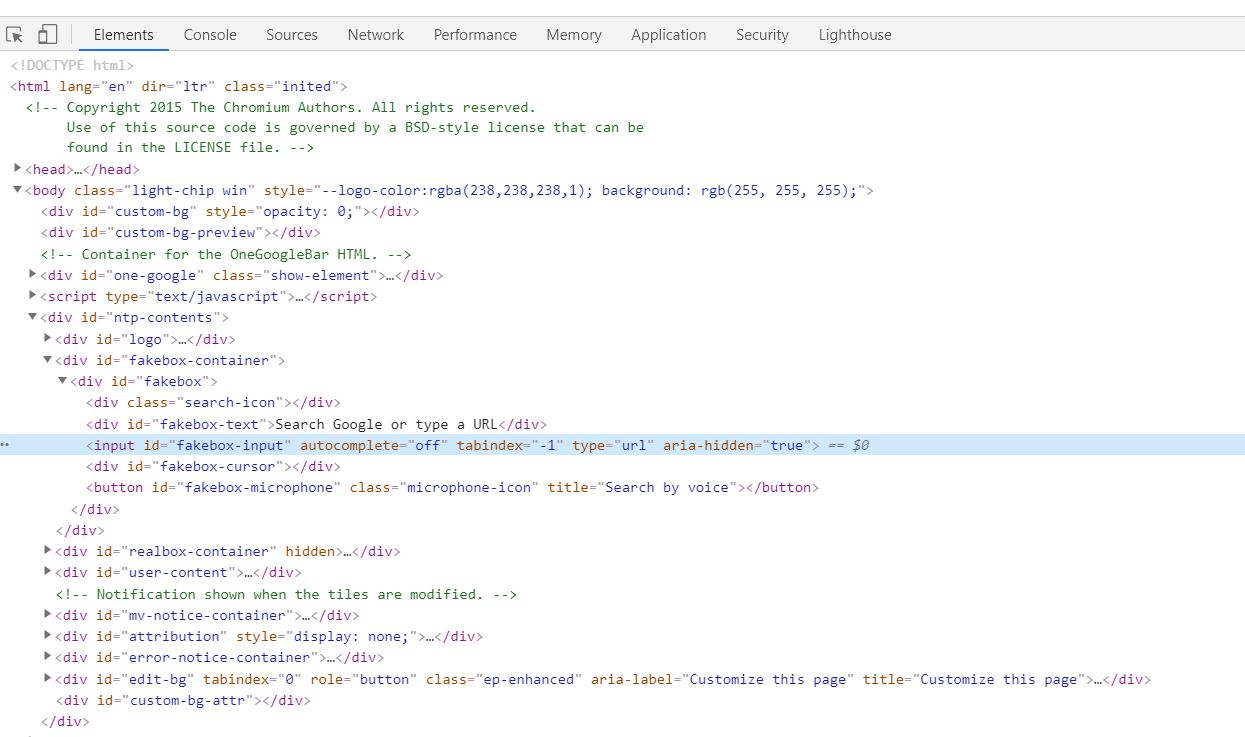Select the DOCTYPE html line
1245x737 pixels.
72,65
